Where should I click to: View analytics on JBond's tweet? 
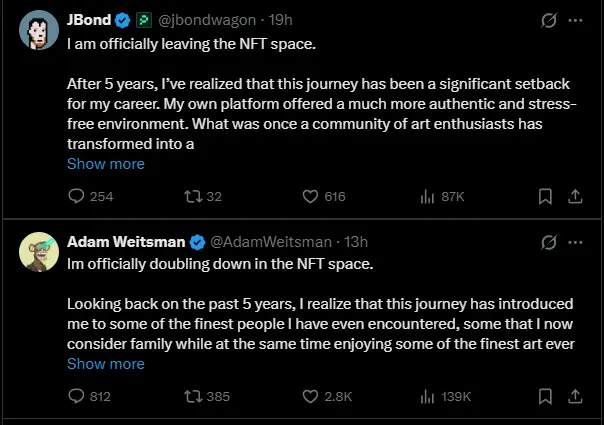[x=426, y=197]
